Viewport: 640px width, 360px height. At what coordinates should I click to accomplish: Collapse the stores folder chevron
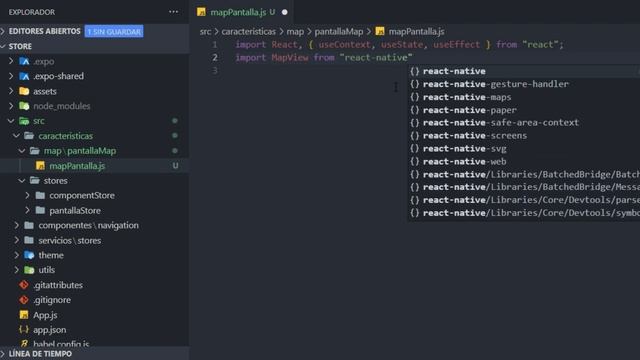22,180
